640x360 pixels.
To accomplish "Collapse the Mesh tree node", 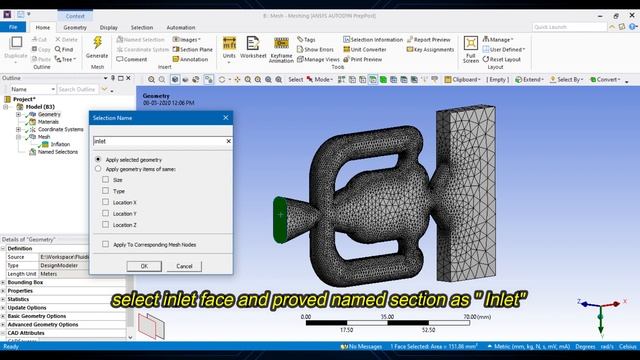I will 18,137.
